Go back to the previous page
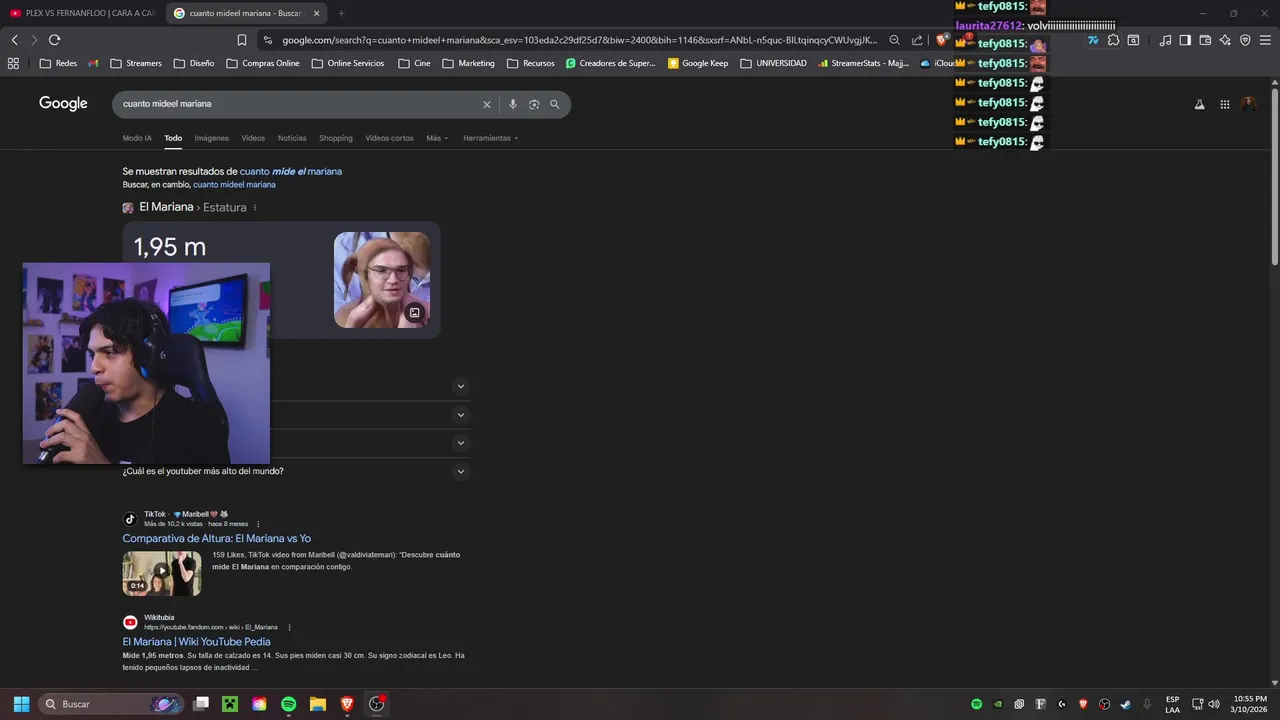 click(14, 40)
